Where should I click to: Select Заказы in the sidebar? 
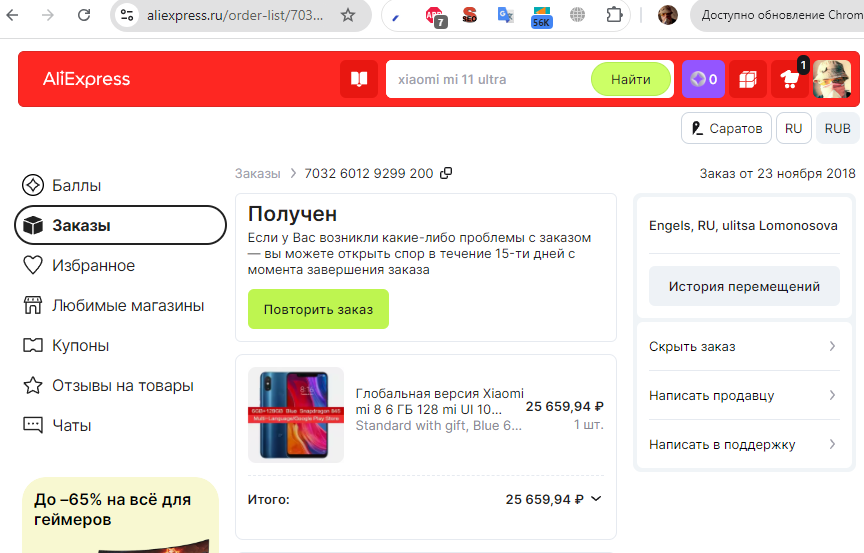pyautogui.click(x=120, y=225)
